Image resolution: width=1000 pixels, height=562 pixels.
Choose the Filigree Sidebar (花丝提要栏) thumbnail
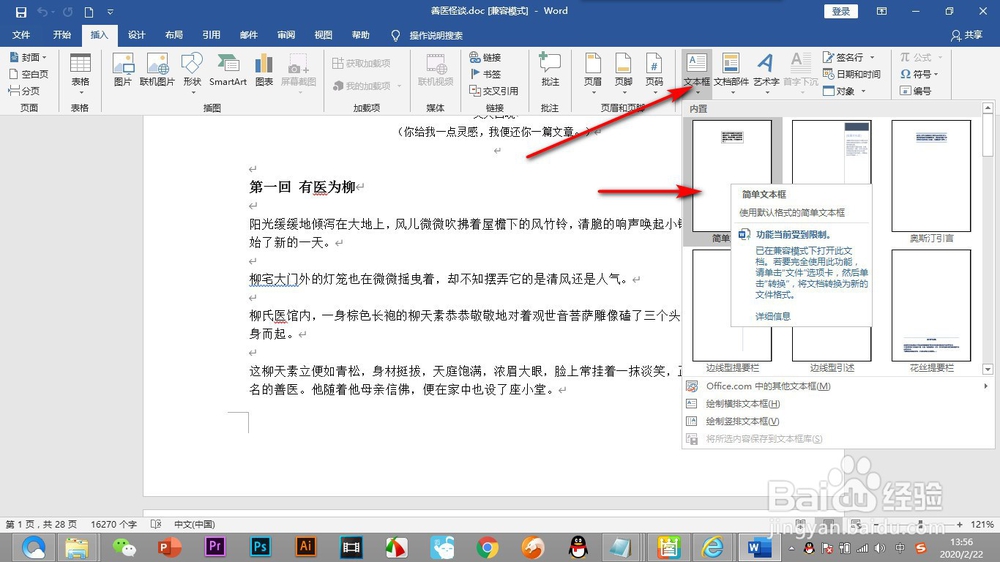click(x=931, y=305)
